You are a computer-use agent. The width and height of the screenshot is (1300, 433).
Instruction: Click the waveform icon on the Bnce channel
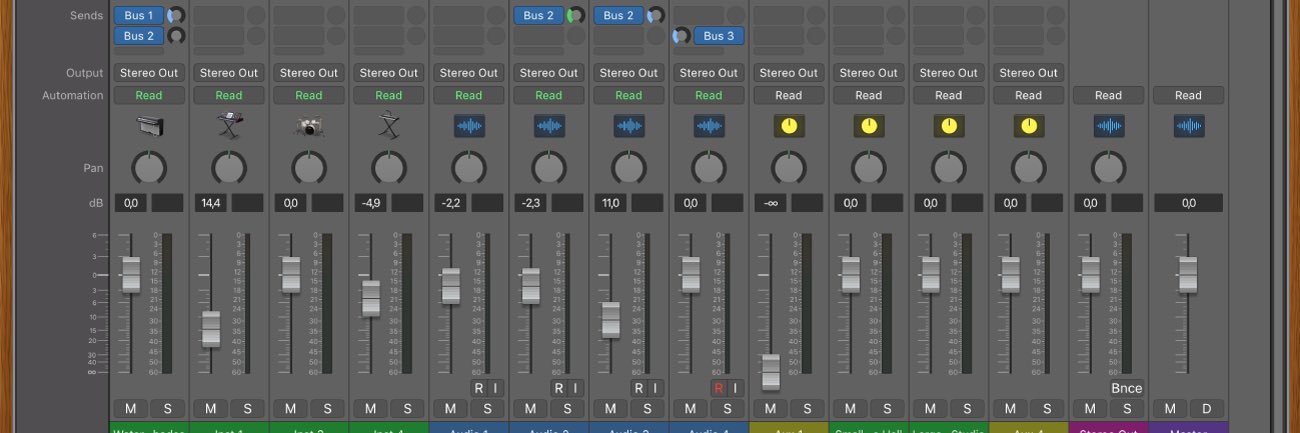coord(1108,126)
